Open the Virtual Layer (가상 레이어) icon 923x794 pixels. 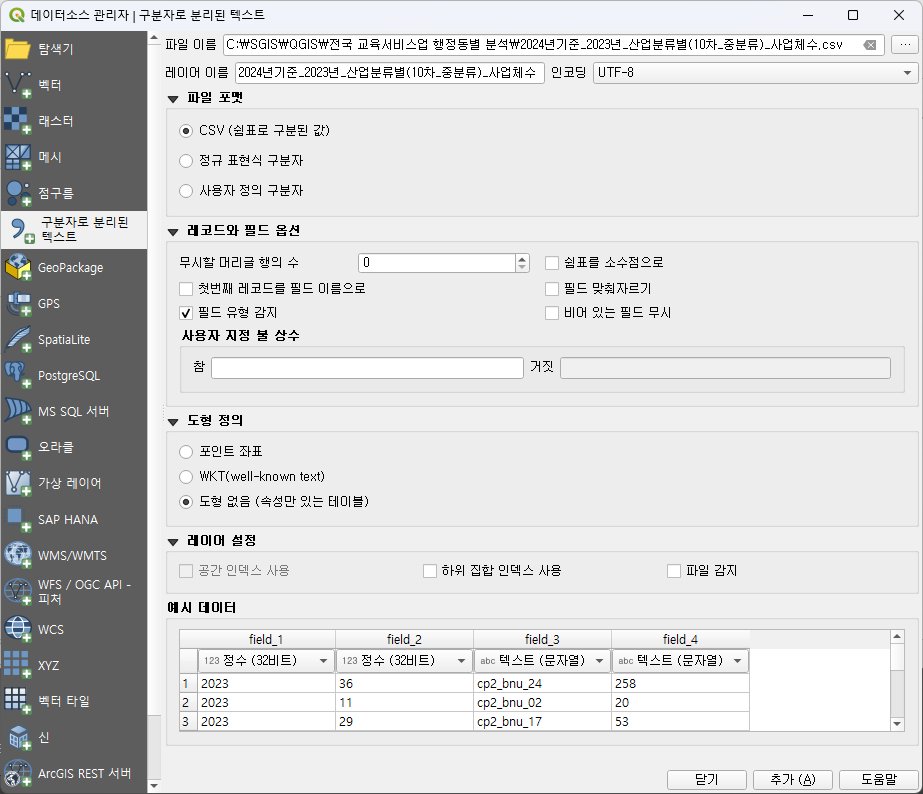tap(18, 483)
